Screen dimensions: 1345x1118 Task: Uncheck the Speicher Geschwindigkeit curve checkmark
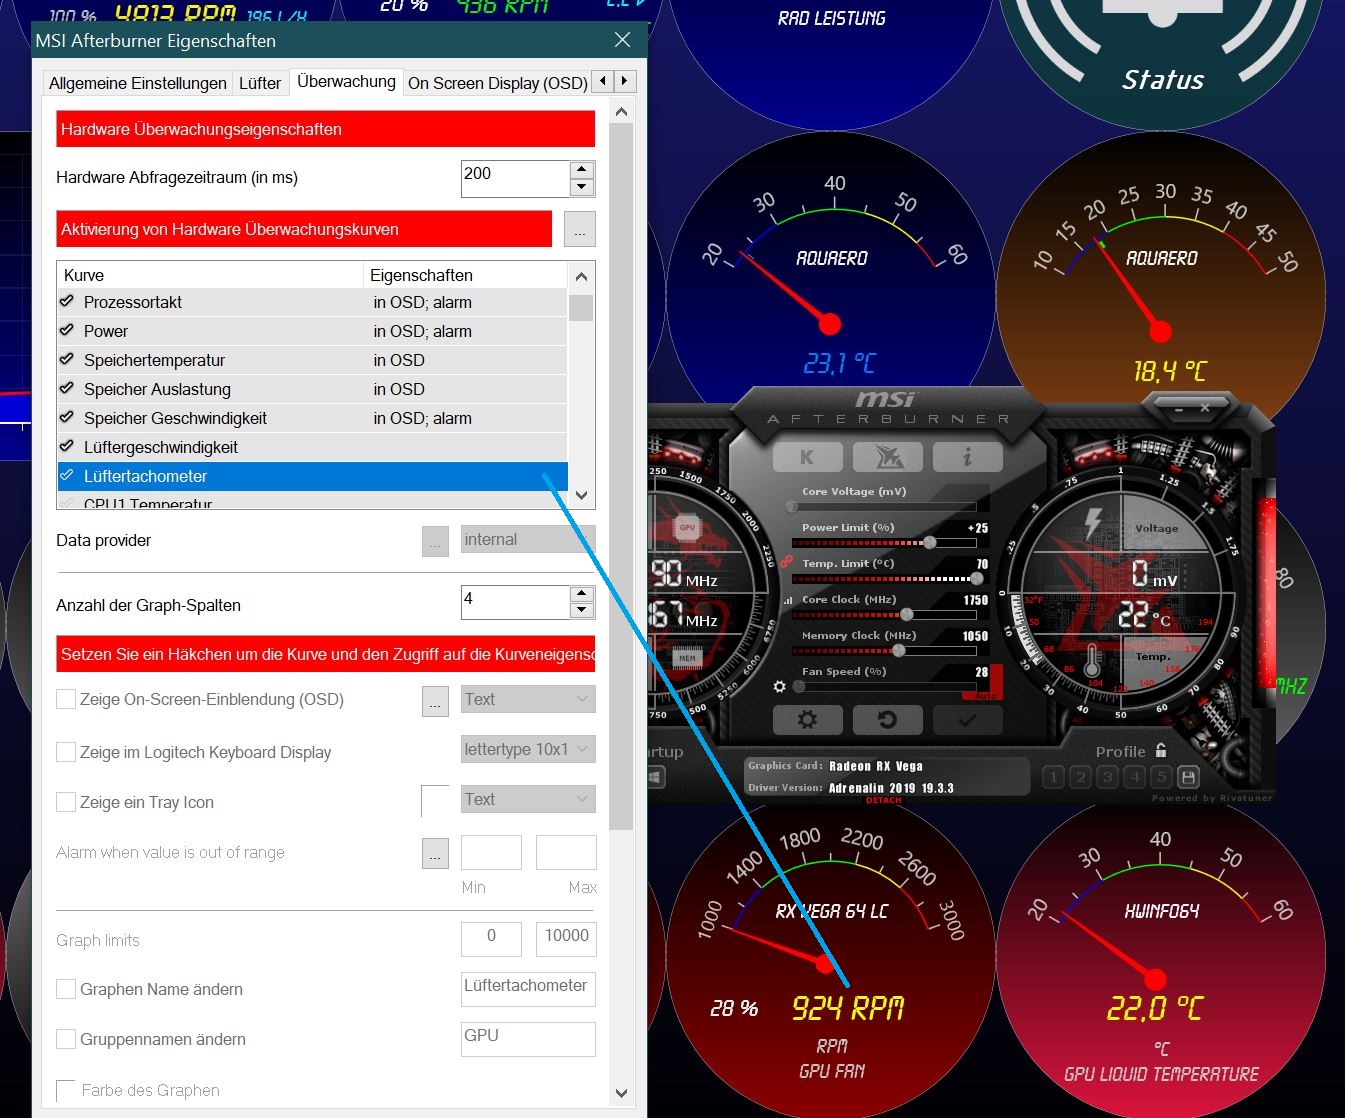click(67, 417)
